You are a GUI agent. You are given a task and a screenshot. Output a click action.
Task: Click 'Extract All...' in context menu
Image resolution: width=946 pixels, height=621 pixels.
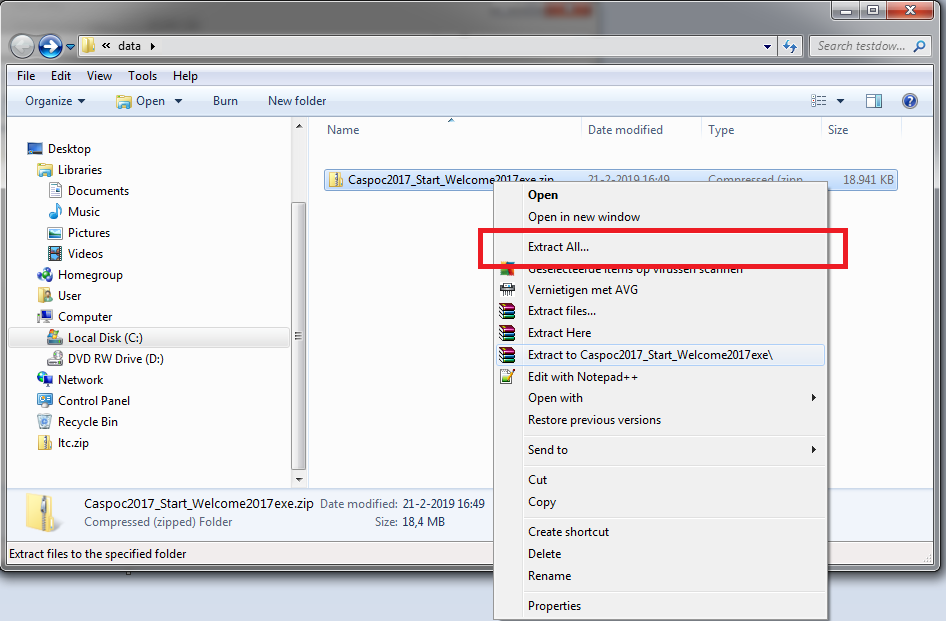558,247
